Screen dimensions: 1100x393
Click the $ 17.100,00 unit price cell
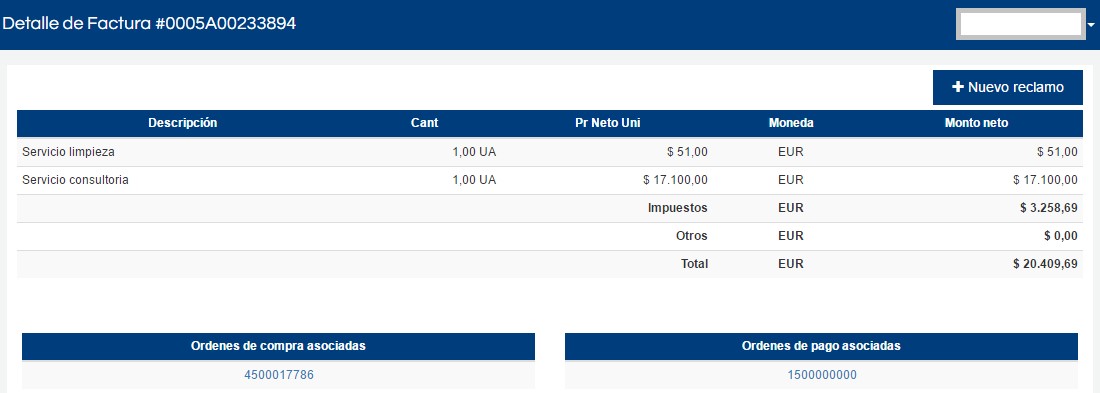pos(676,180)
